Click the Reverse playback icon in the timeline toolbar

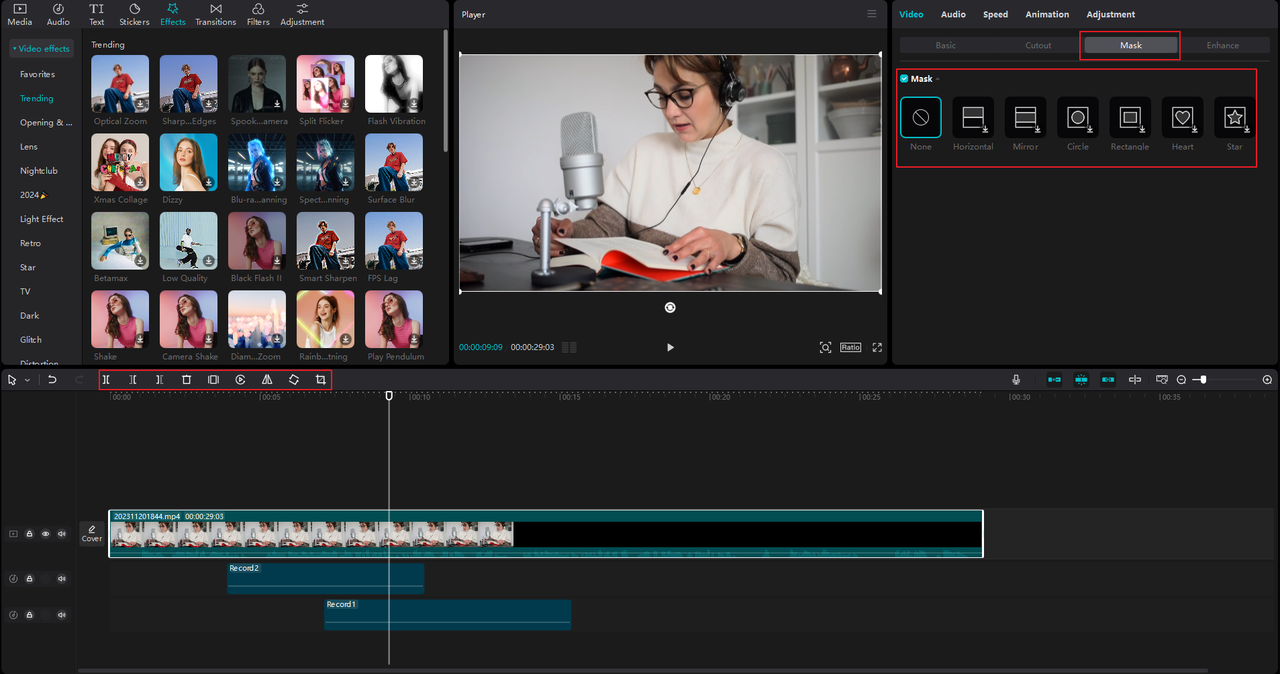click(241, 380)
